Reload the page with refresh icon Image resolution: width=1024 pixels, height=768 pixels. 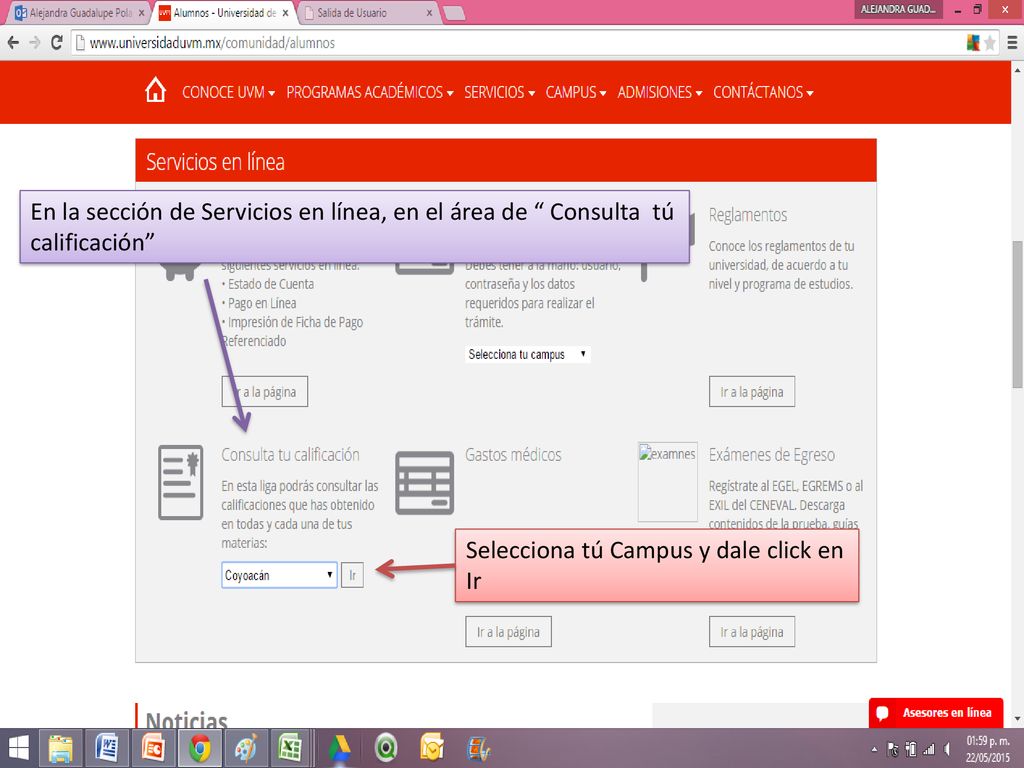(57, 42)
